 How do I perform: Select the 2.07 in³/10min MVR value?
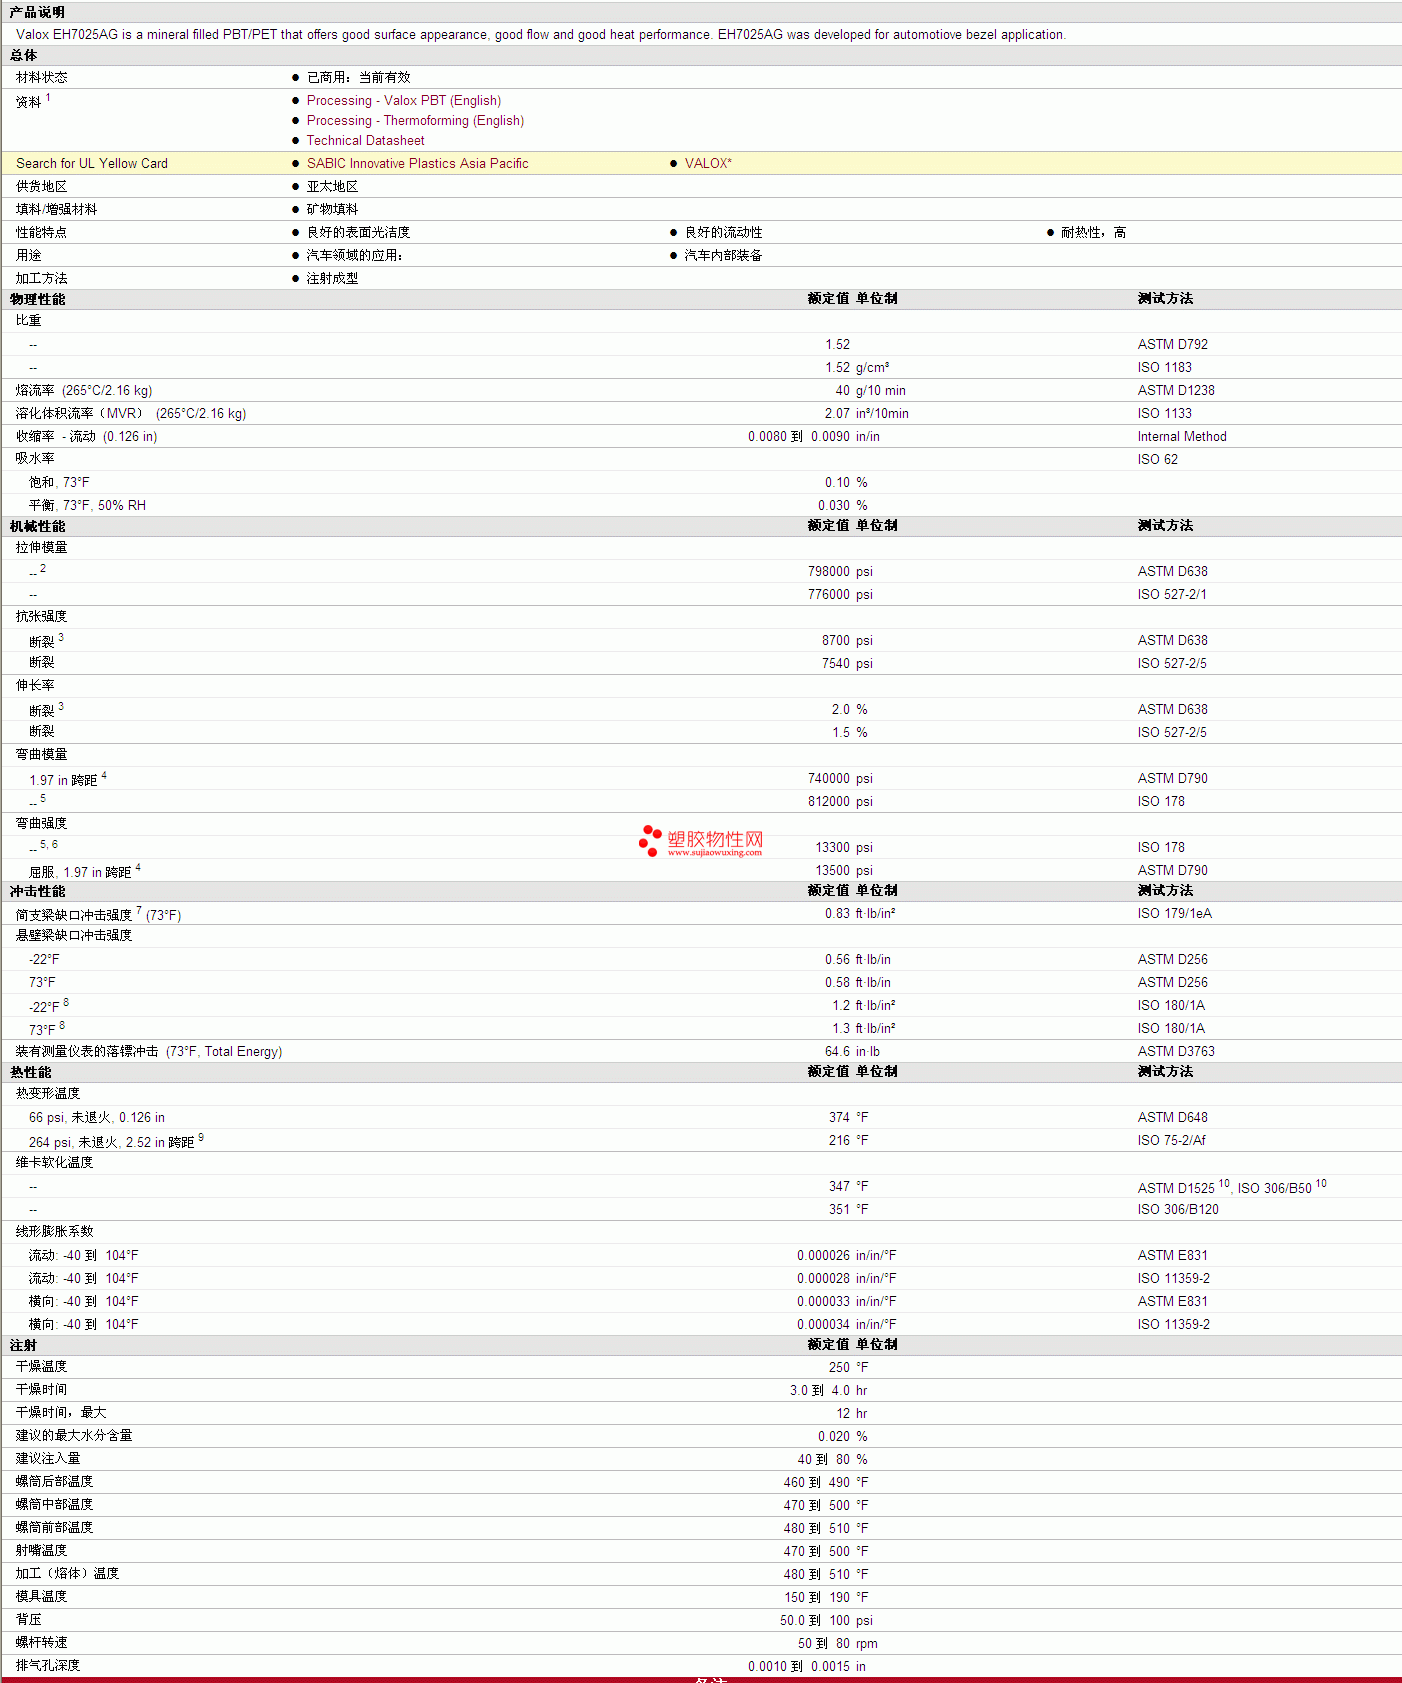tap(867, 413)
